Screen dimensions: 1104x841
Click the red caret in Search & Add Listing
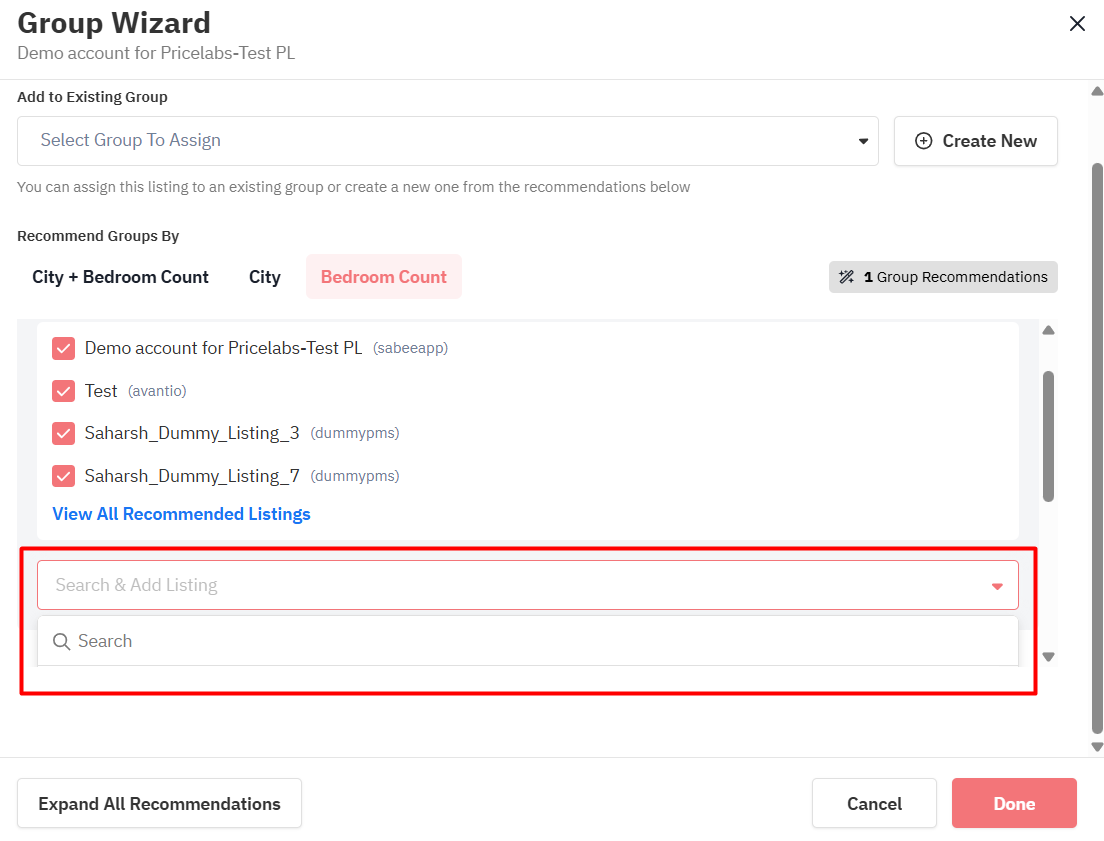997,586
